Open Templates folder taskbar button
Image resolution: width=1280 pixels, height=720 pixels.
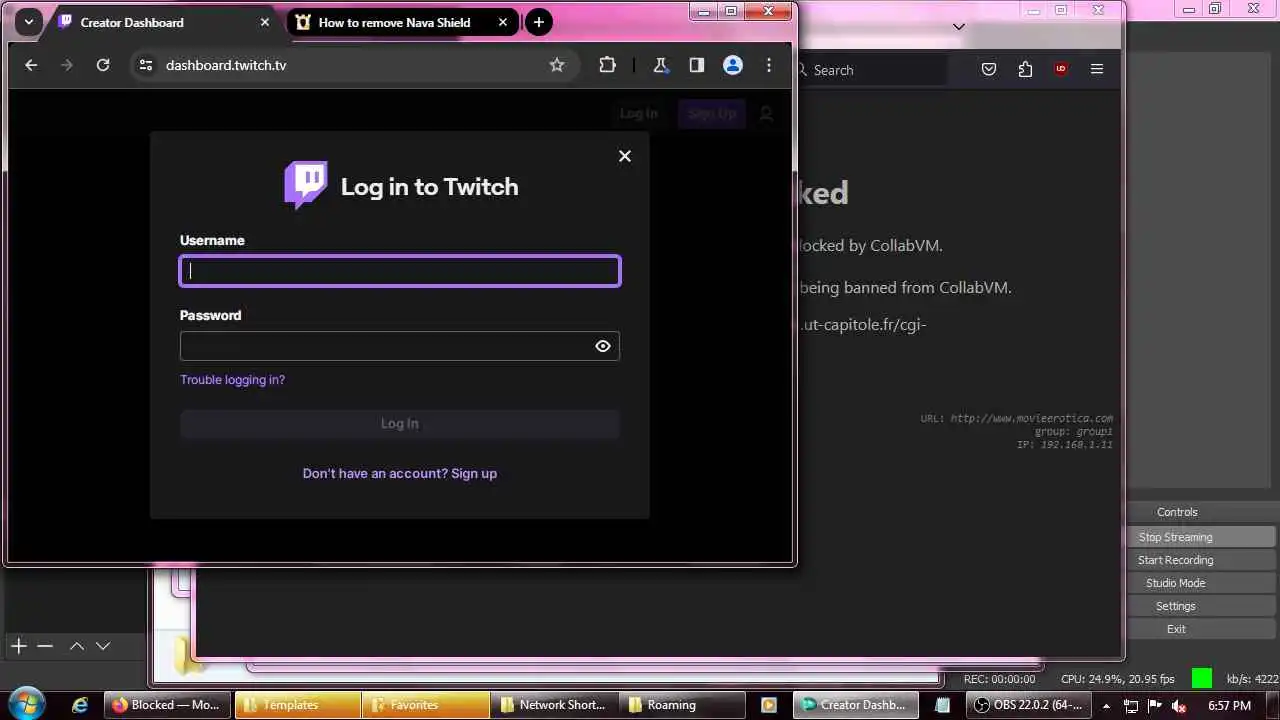pyautogui.click(x=298, y=705)
